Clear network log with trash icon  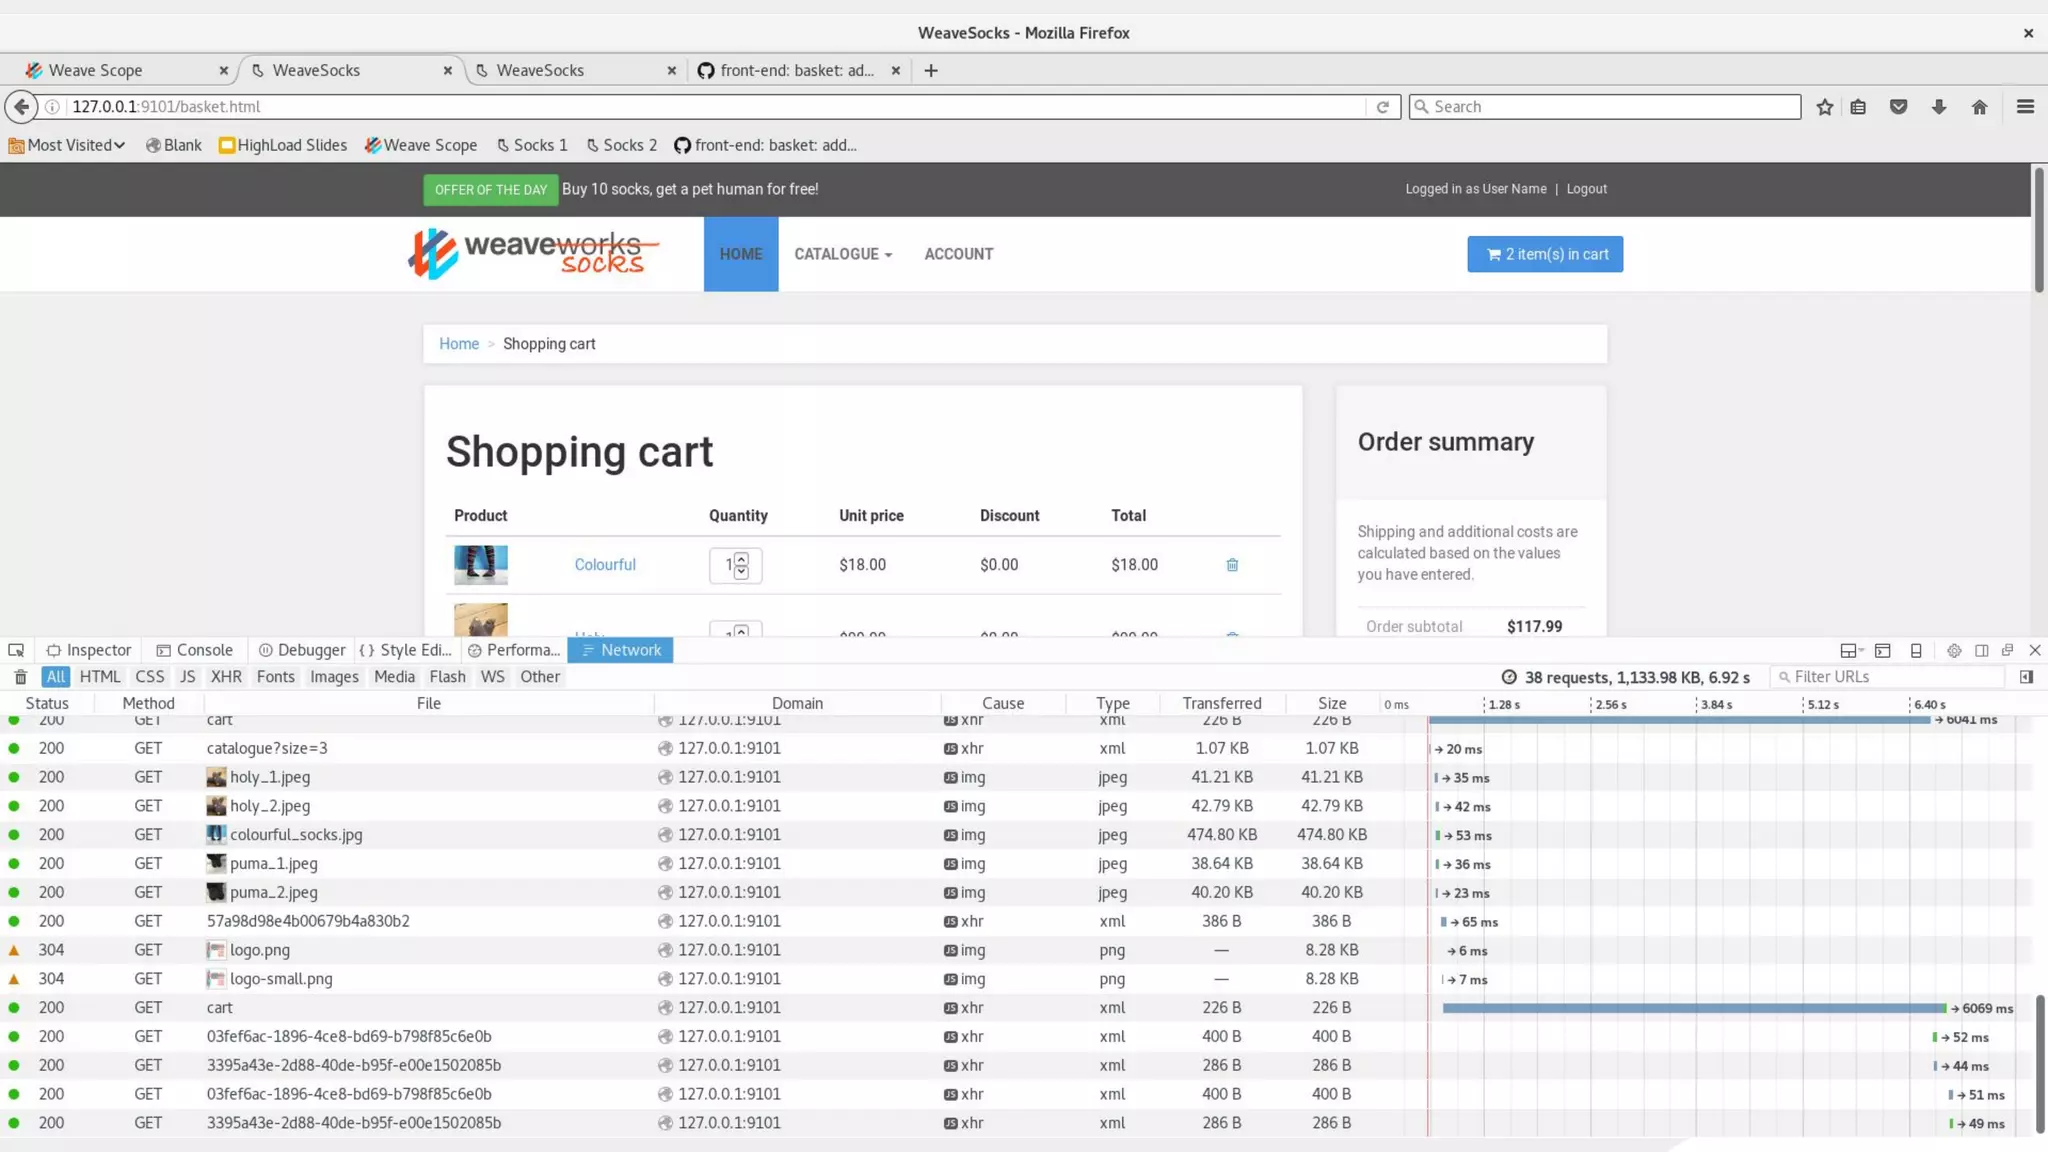pos(20,677)
